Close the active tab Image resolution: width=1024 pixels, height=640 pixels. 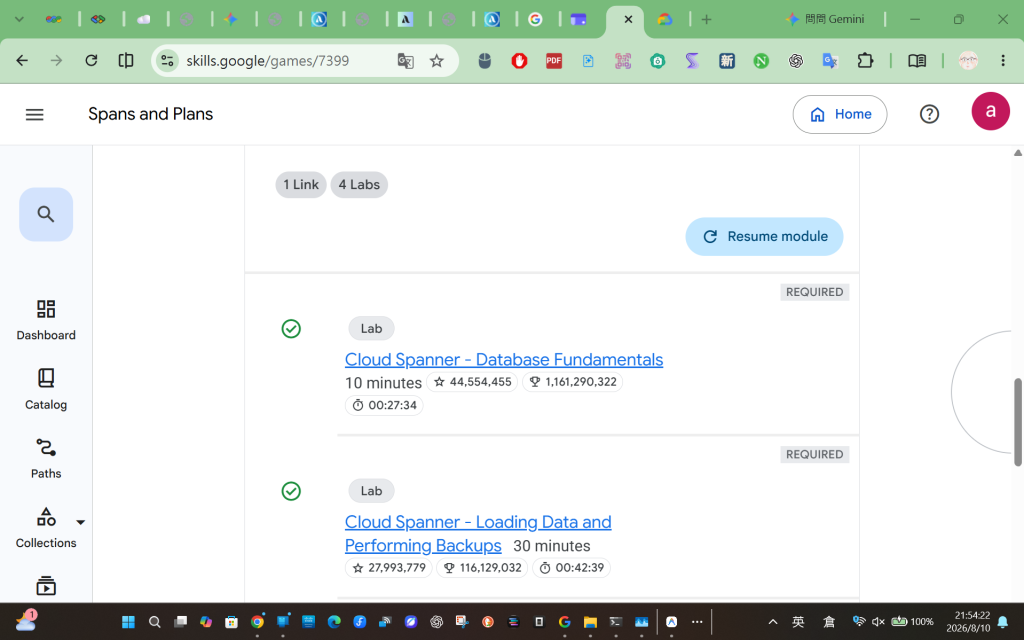pos(628,20)
